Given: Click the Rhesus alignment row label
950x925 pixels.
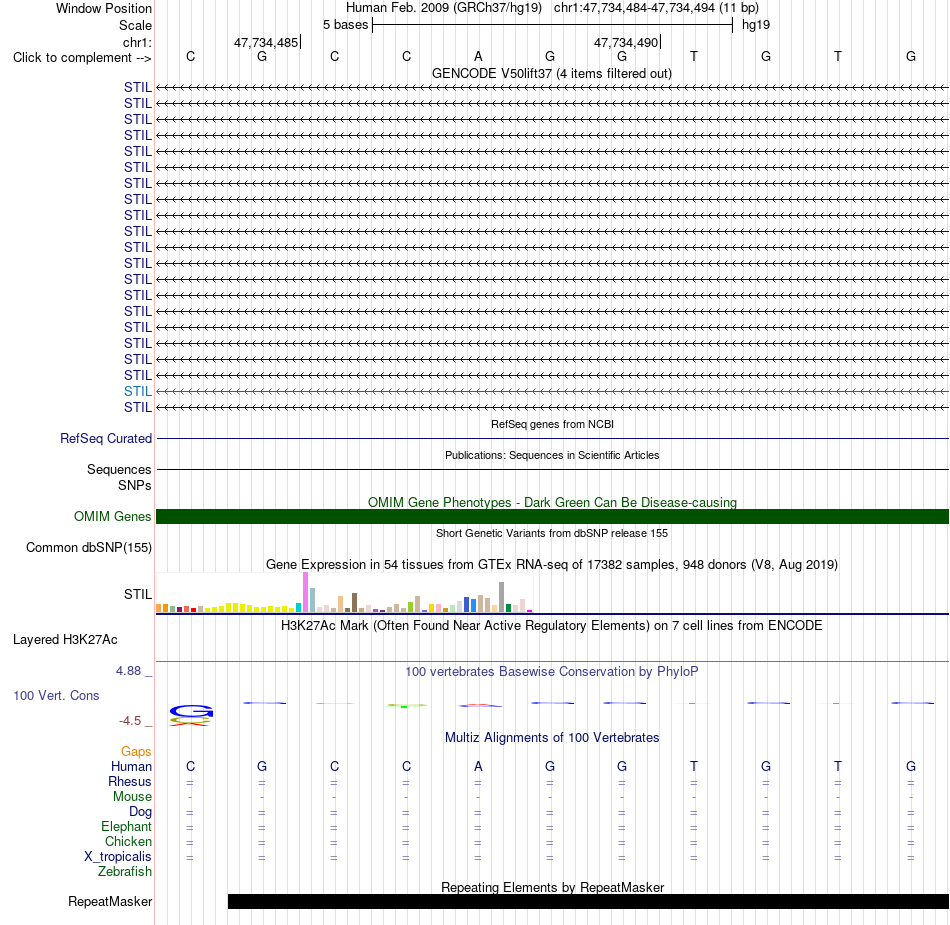Looking at the screenshot, I should (x=130, y=781).
